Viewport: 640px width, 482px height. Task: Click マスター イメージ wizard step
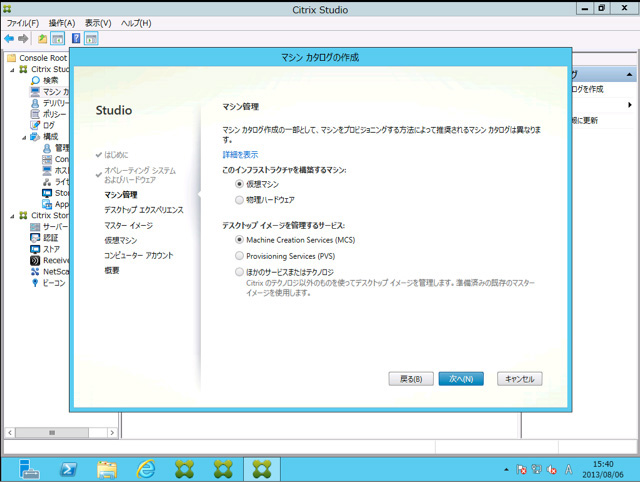[x=129, y=225]
